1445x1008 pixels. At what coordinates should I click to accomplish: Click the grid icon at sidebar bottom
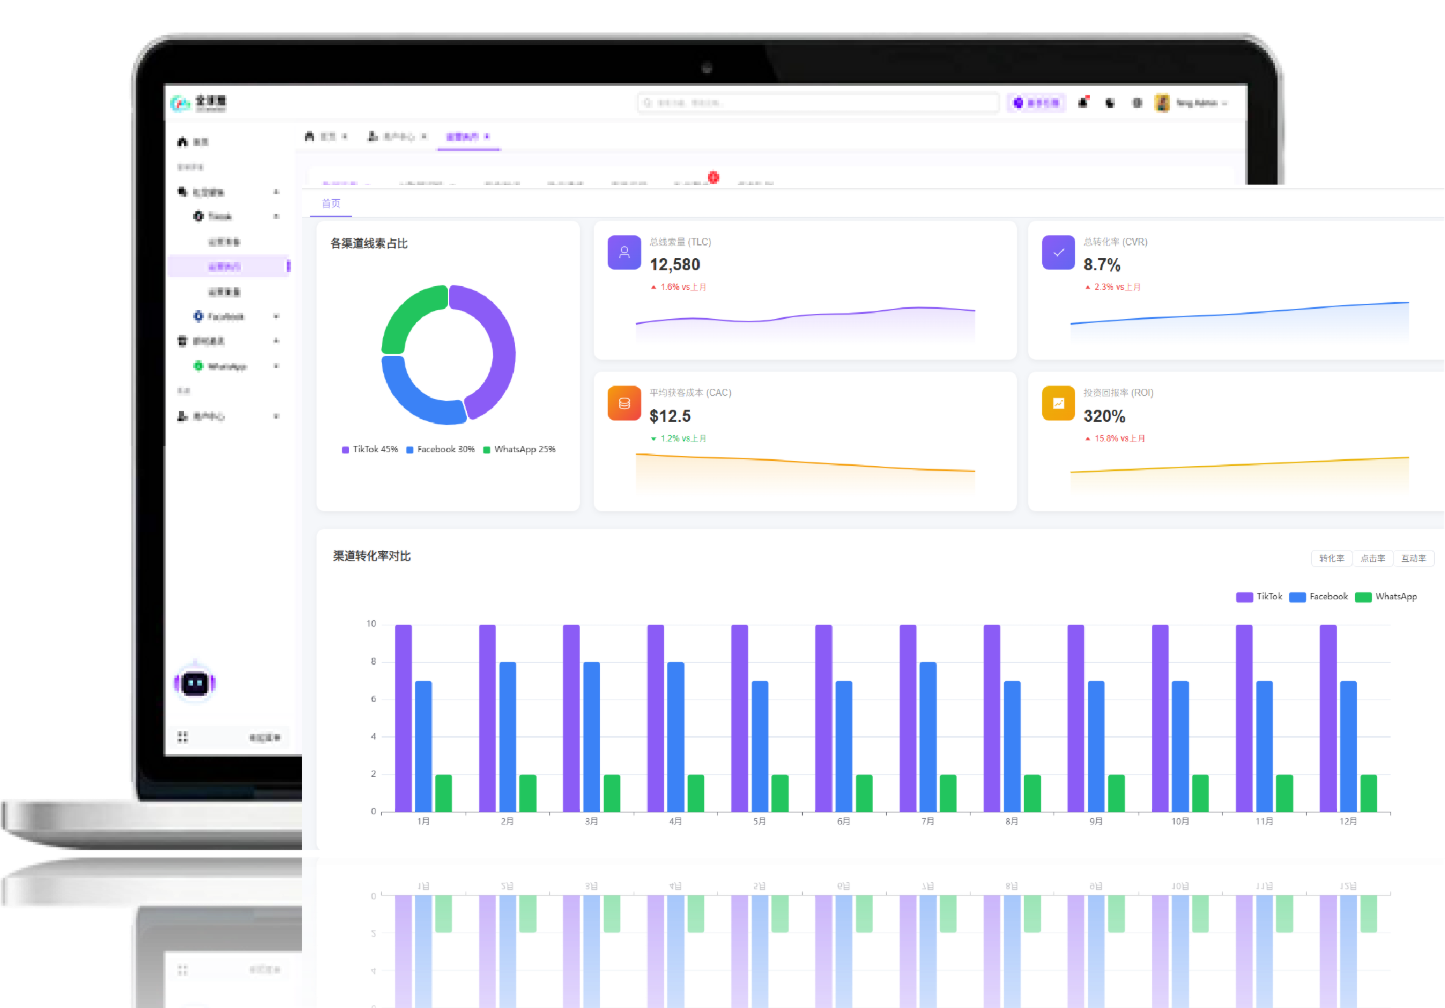[182, 737]
